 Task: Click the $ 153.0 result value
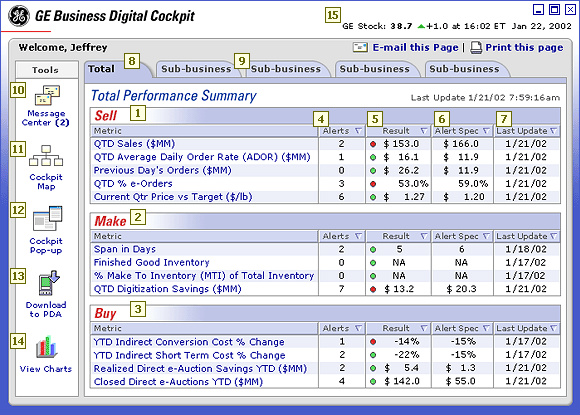(401, 144)
